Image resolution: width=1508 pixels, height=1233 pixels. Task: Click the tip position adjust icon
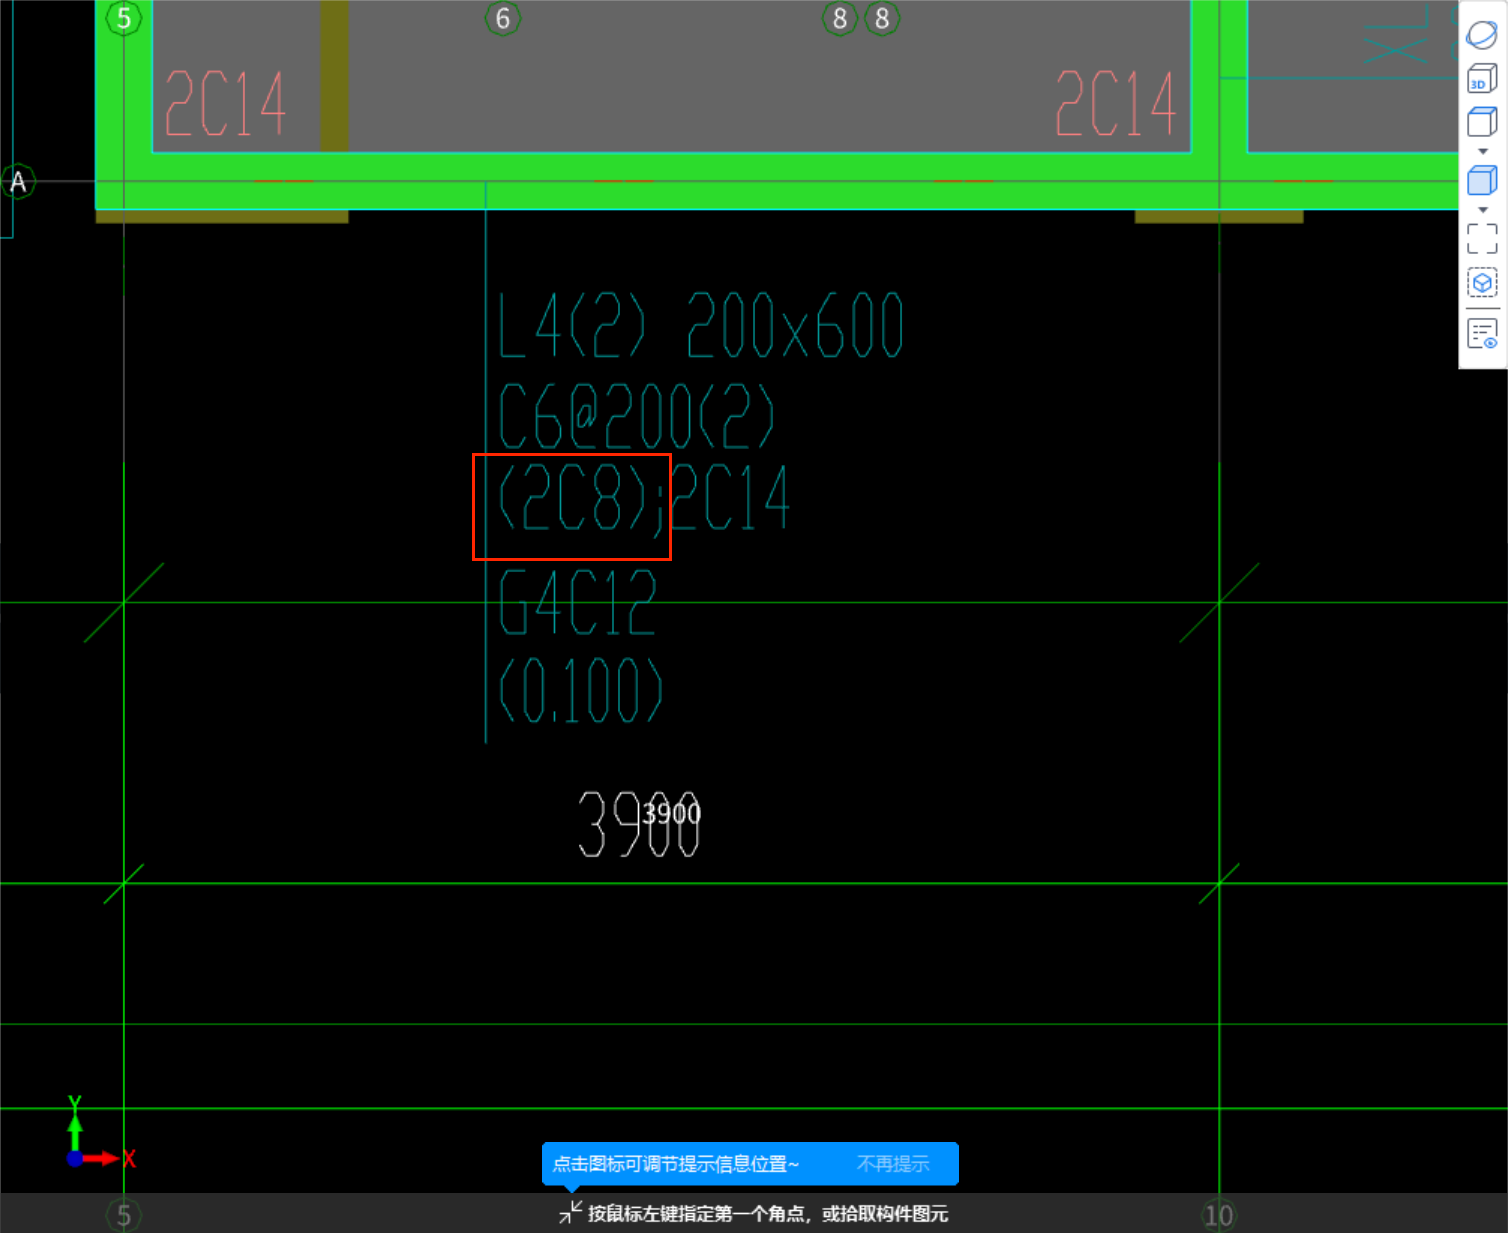[x=570, y=1213]
